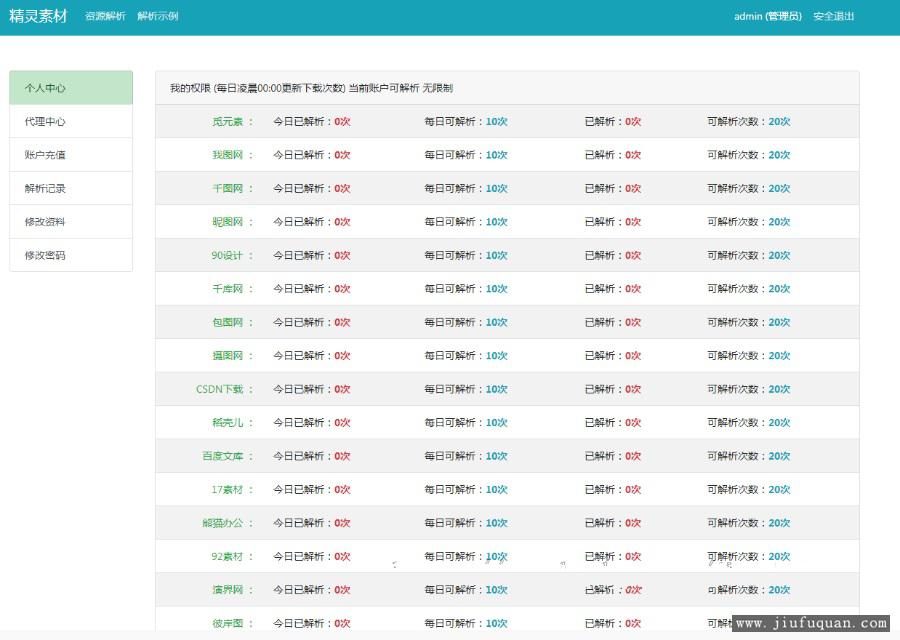Click 今日已解析 0次 in the 彼岸图 row
Image resolution: width=900 pixels, height=640 pixels.
tap(312, 623)
